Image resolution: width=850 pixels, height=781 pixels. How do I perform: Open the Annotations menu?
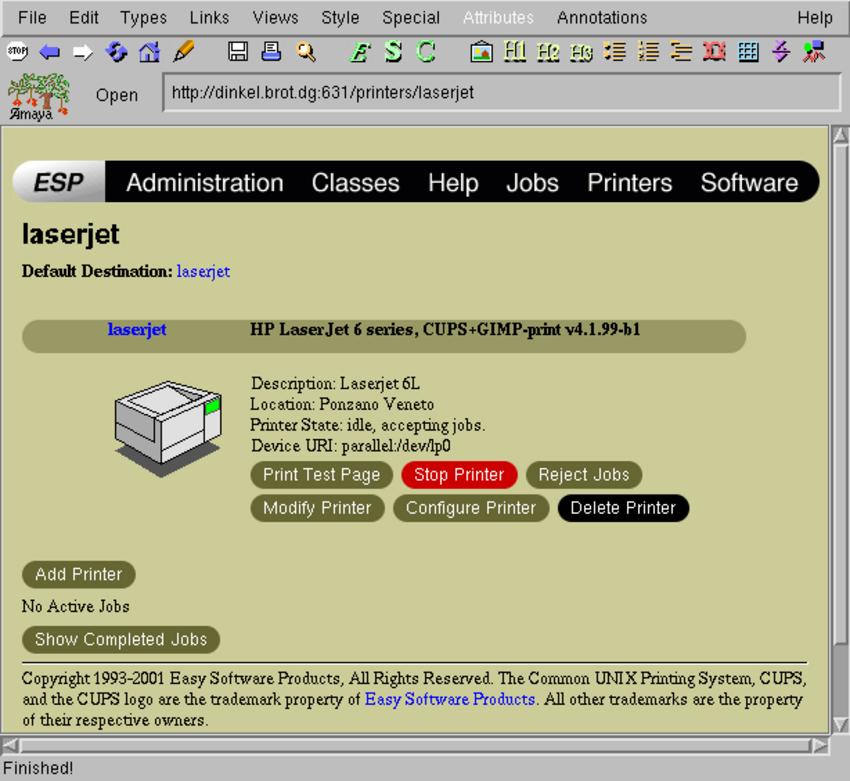point(601,18)
